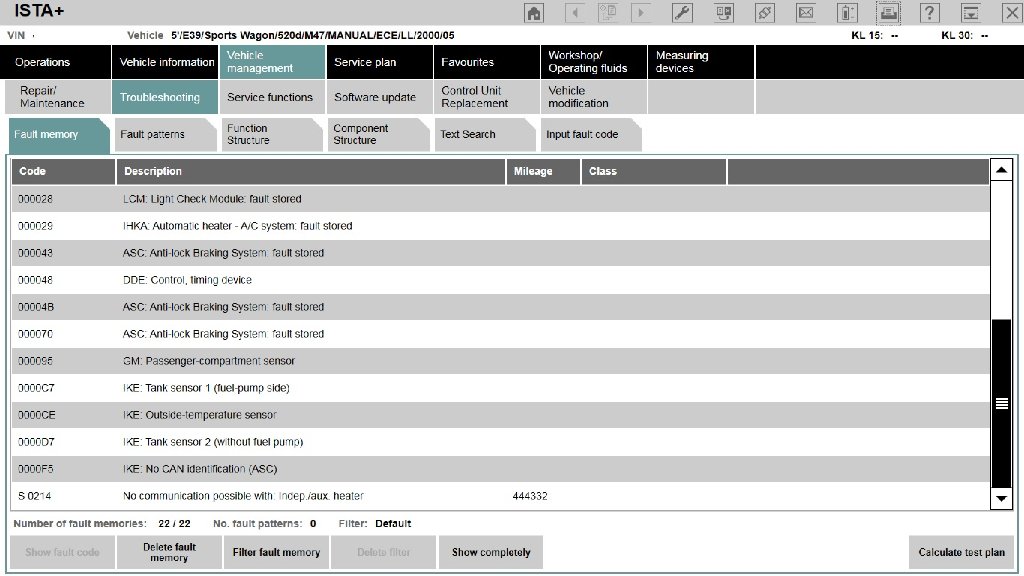Select fault 0000CE IKE Outside-temperature sensor
The height and width of the screenshot is (576, 1024).
click(500, 415)
